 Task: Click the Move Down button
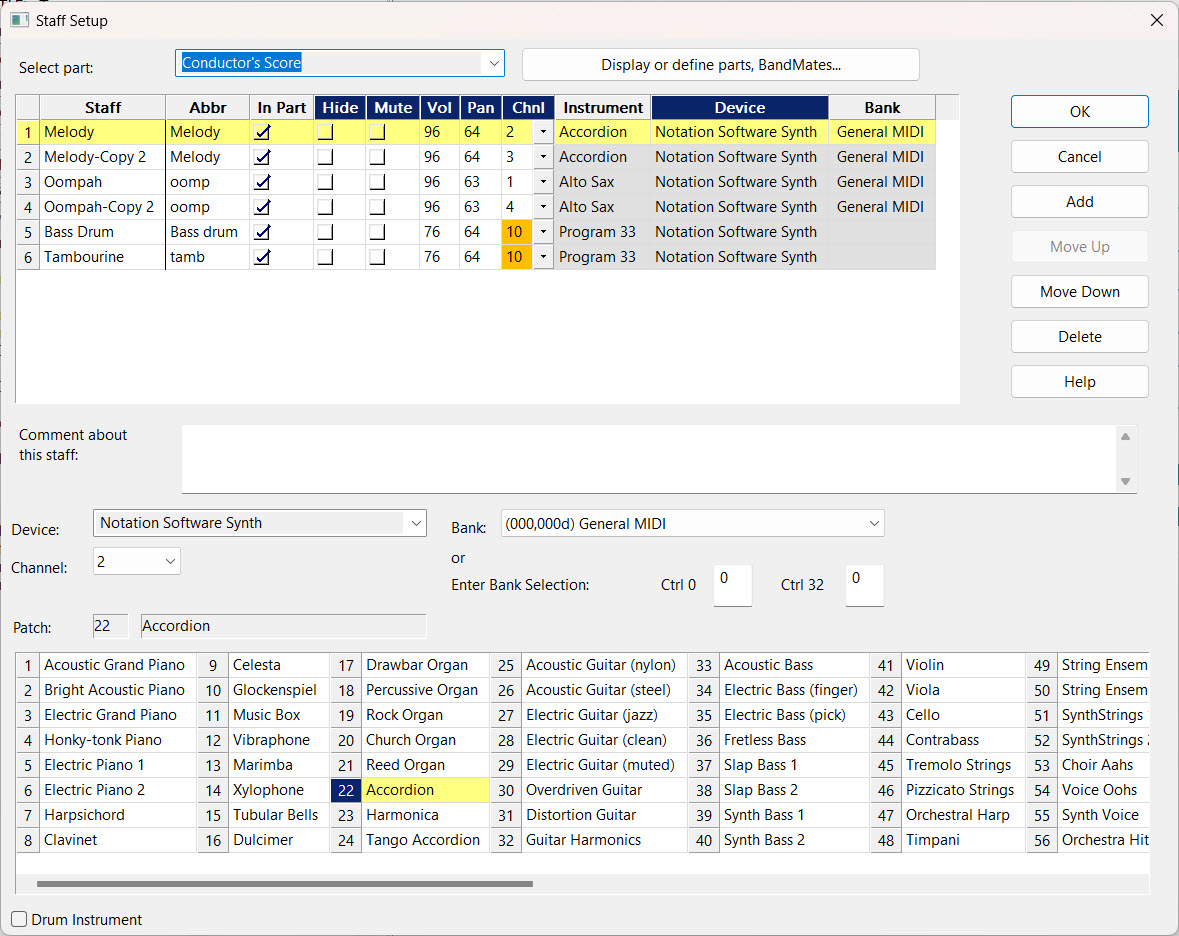[x=1079, y=292]
